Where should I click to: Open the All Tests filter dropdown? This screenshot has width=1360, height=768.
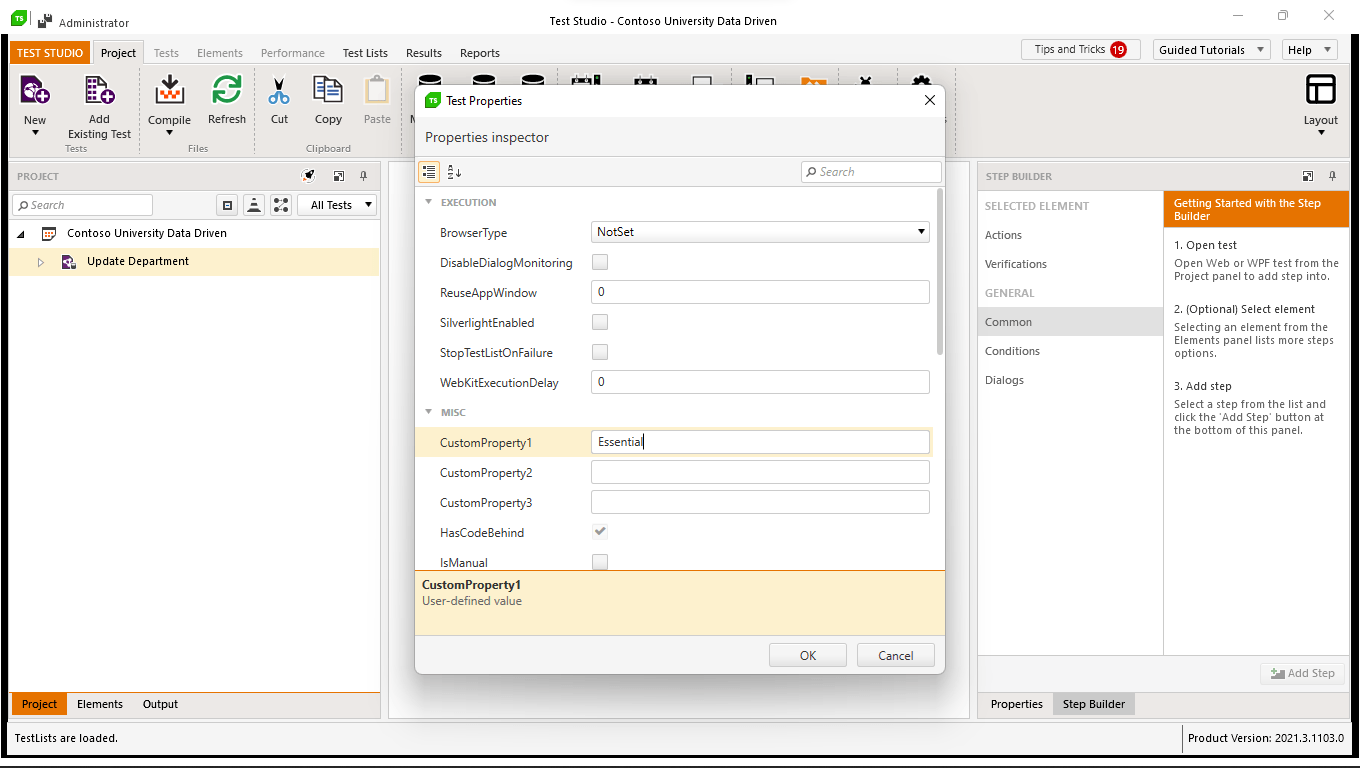pos(337,205)
